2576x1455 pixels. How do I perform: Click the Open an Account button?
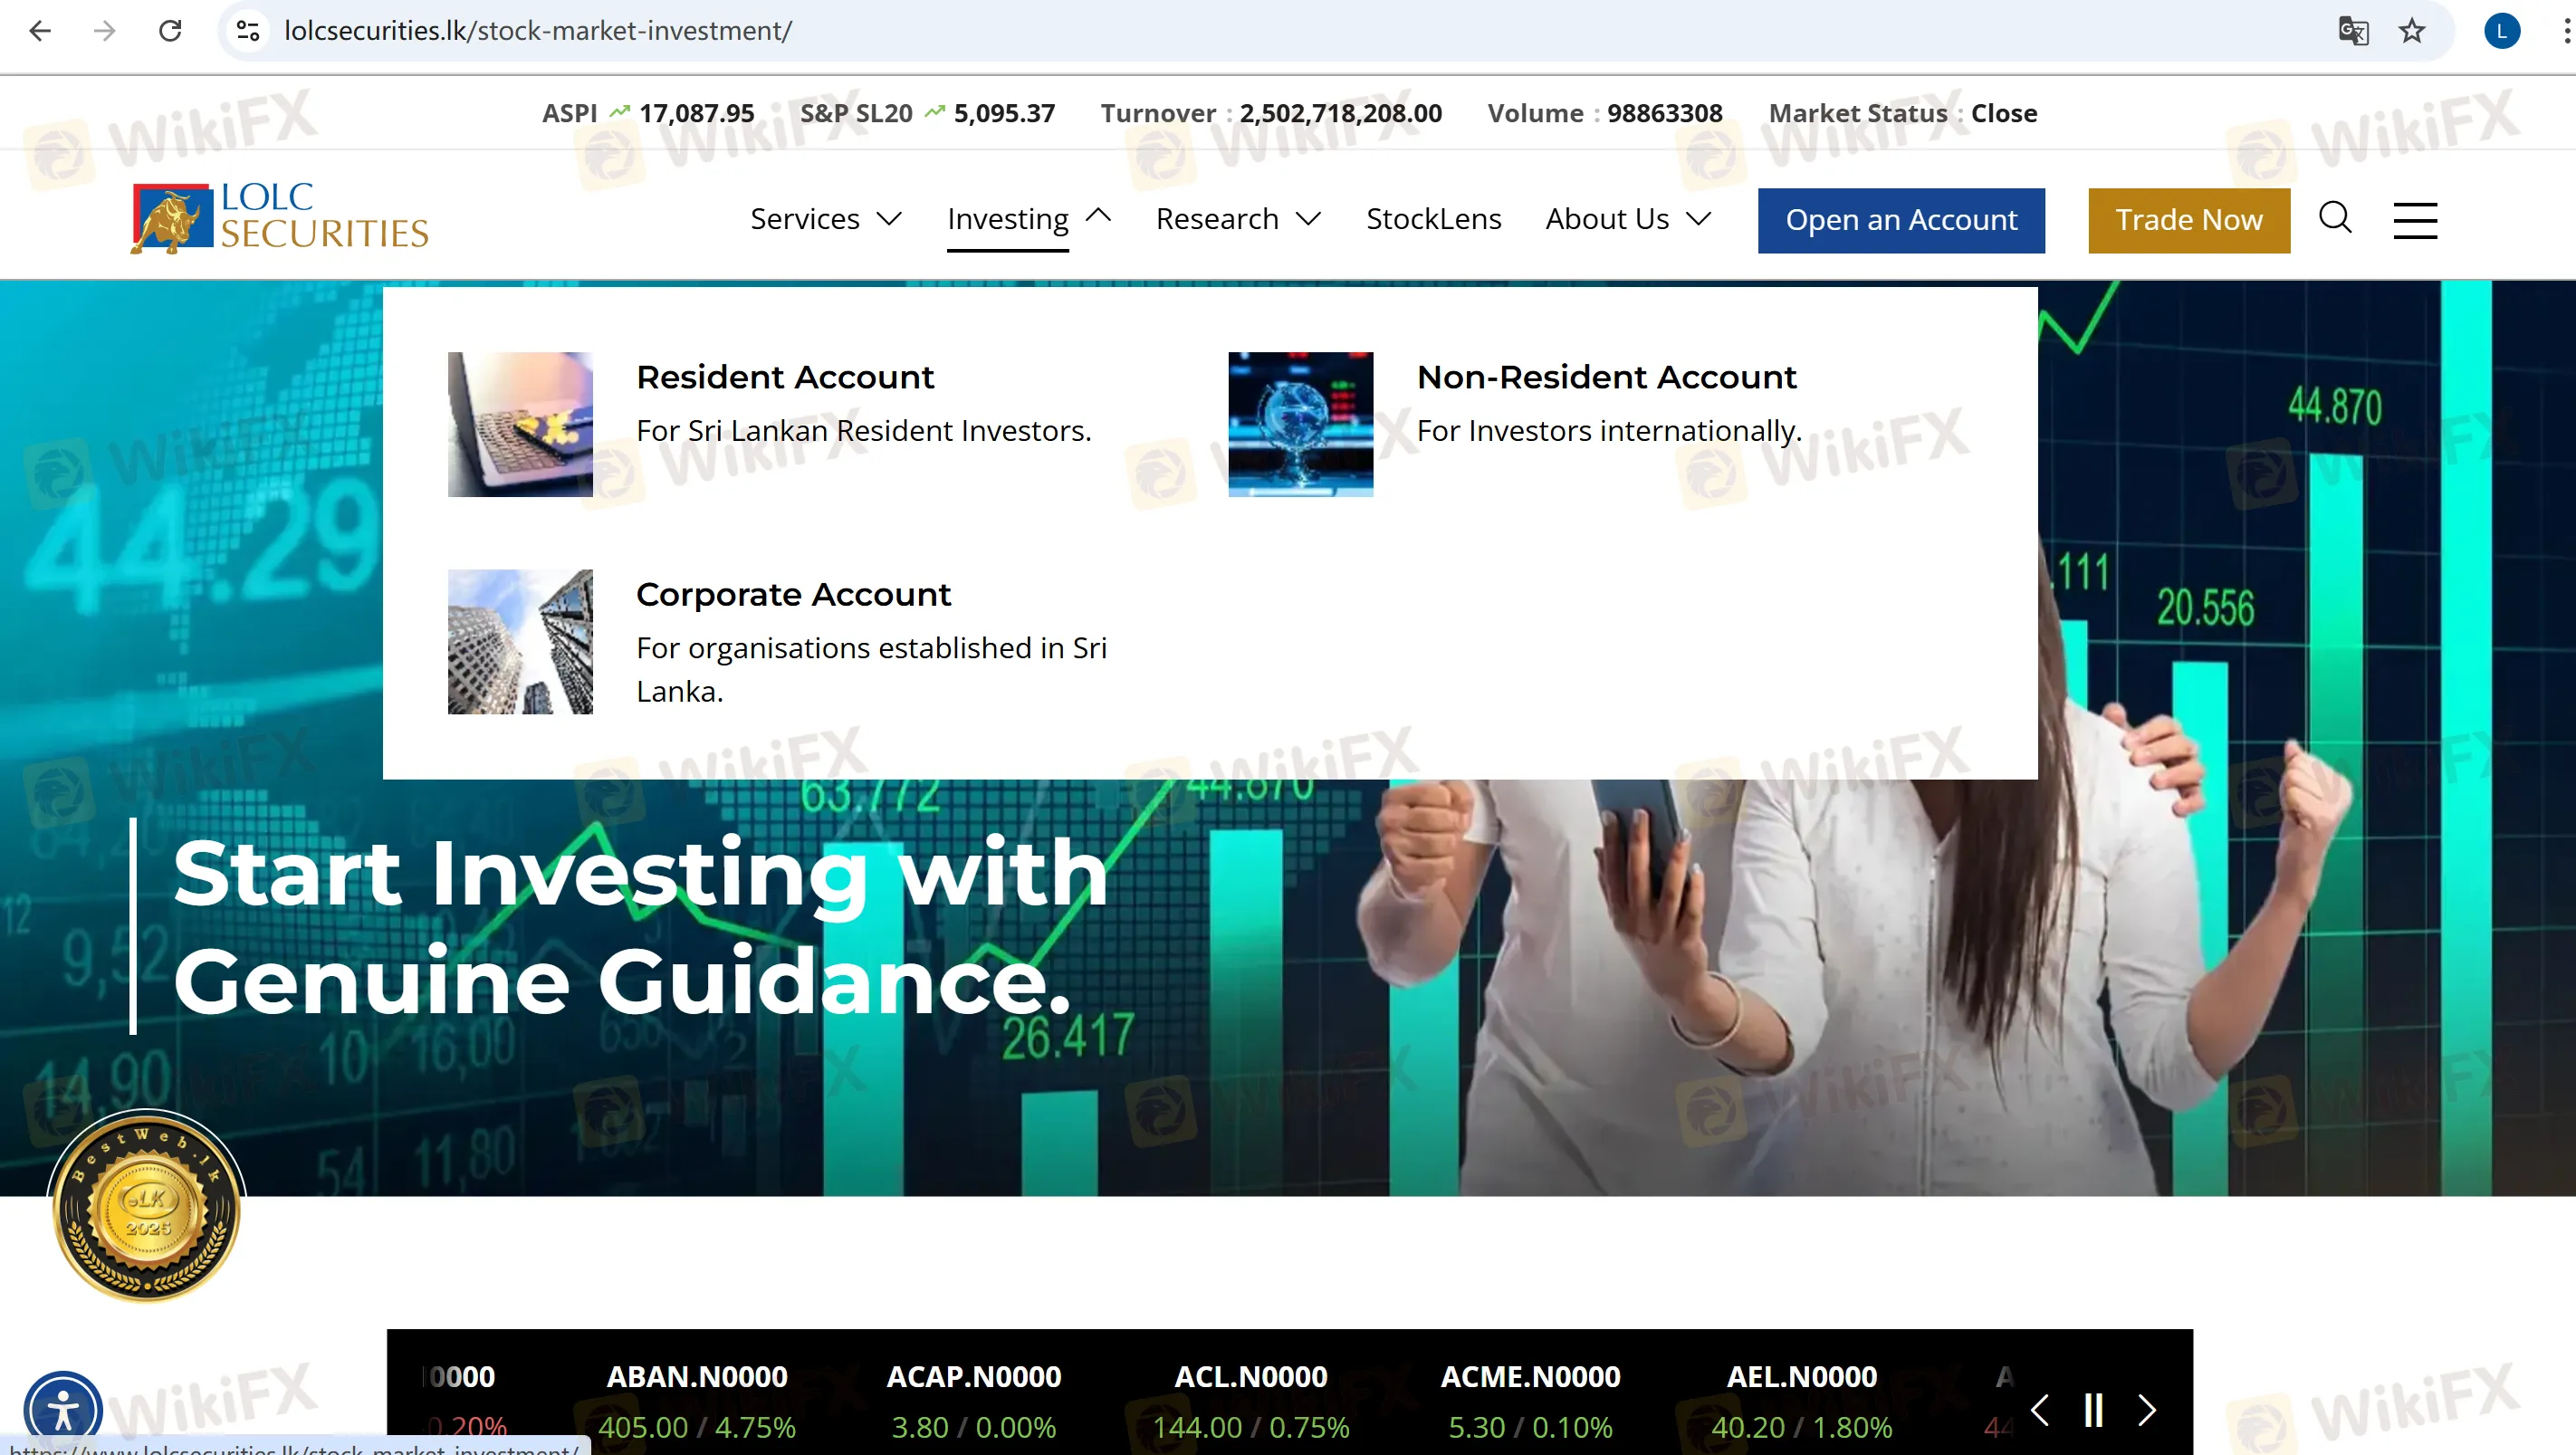click(1901, 219)
